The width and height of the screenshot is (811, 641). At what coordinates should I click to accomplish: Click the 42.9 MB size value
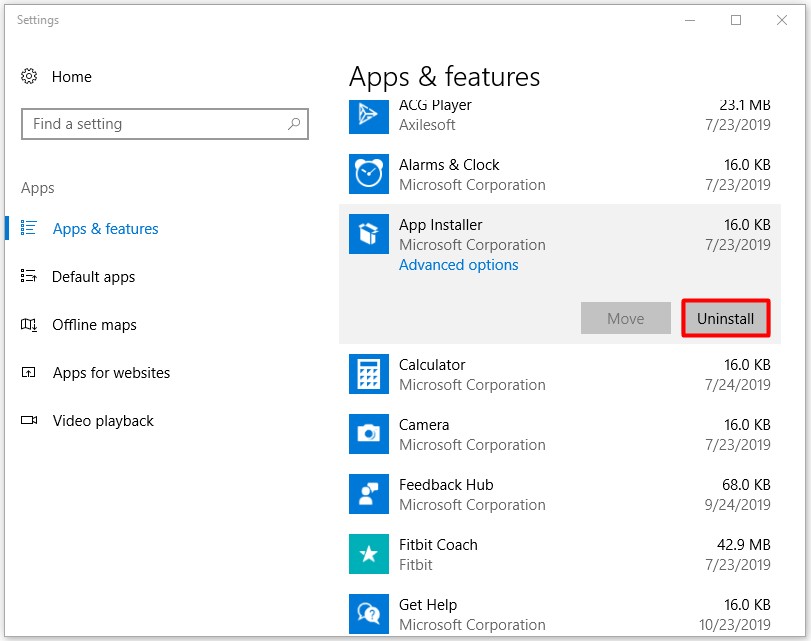[x=744, y=545]
